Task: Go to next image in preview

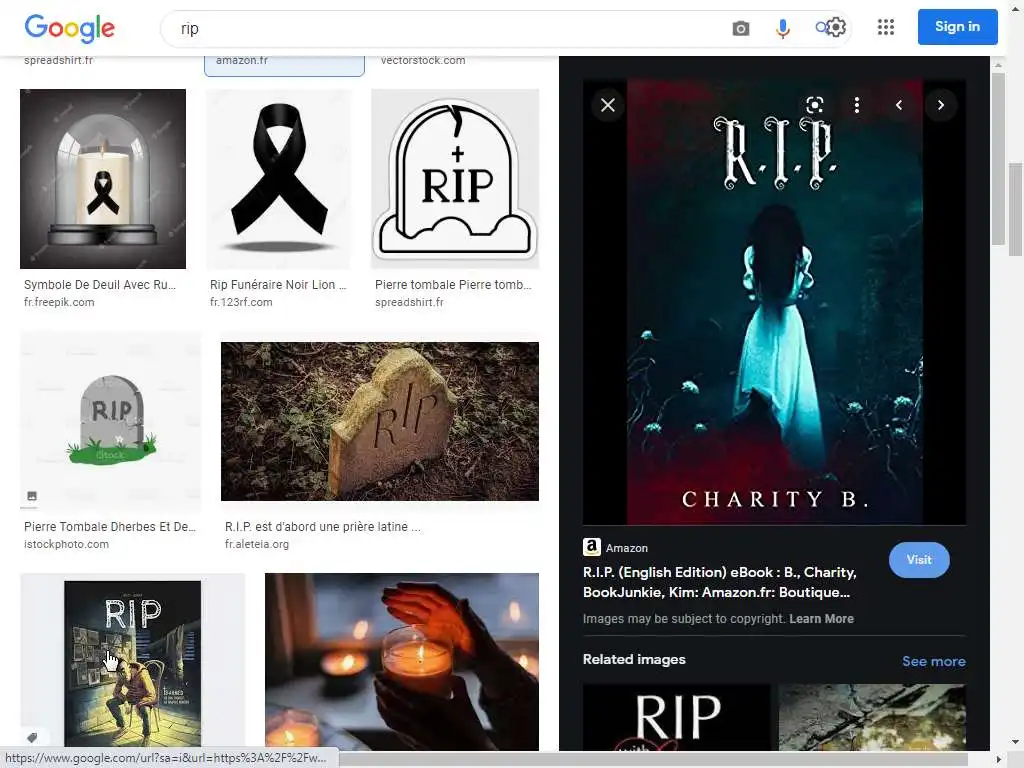Action: [940, 105]
